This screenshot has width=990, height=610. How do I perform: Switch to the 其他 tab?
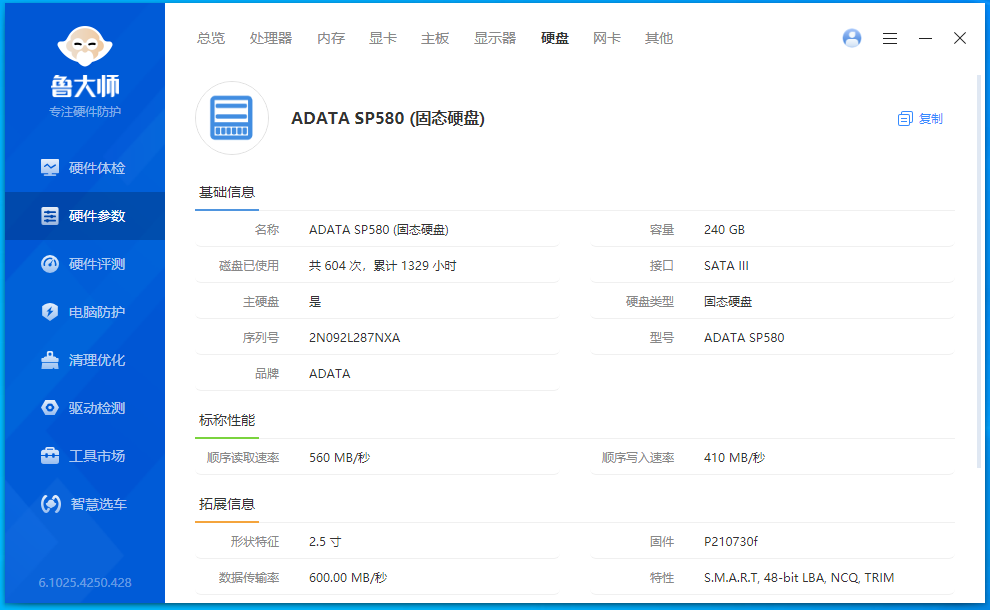click(x=659, y=39)
